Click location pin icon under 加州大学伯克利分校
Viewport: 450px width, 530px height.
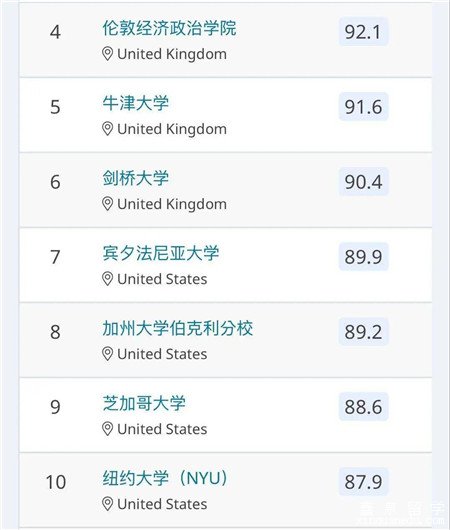point(107,354)
